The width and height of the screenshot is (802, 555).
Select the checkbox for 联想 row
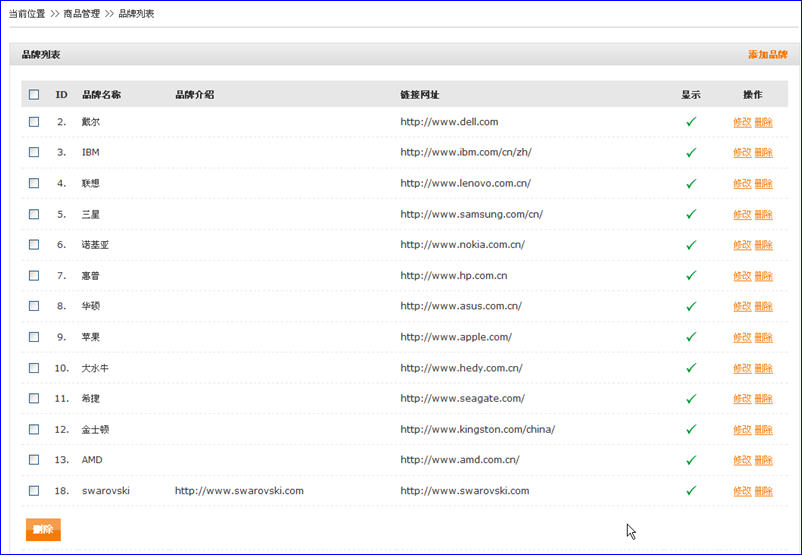pyautogui.click(x=34, y=183)
